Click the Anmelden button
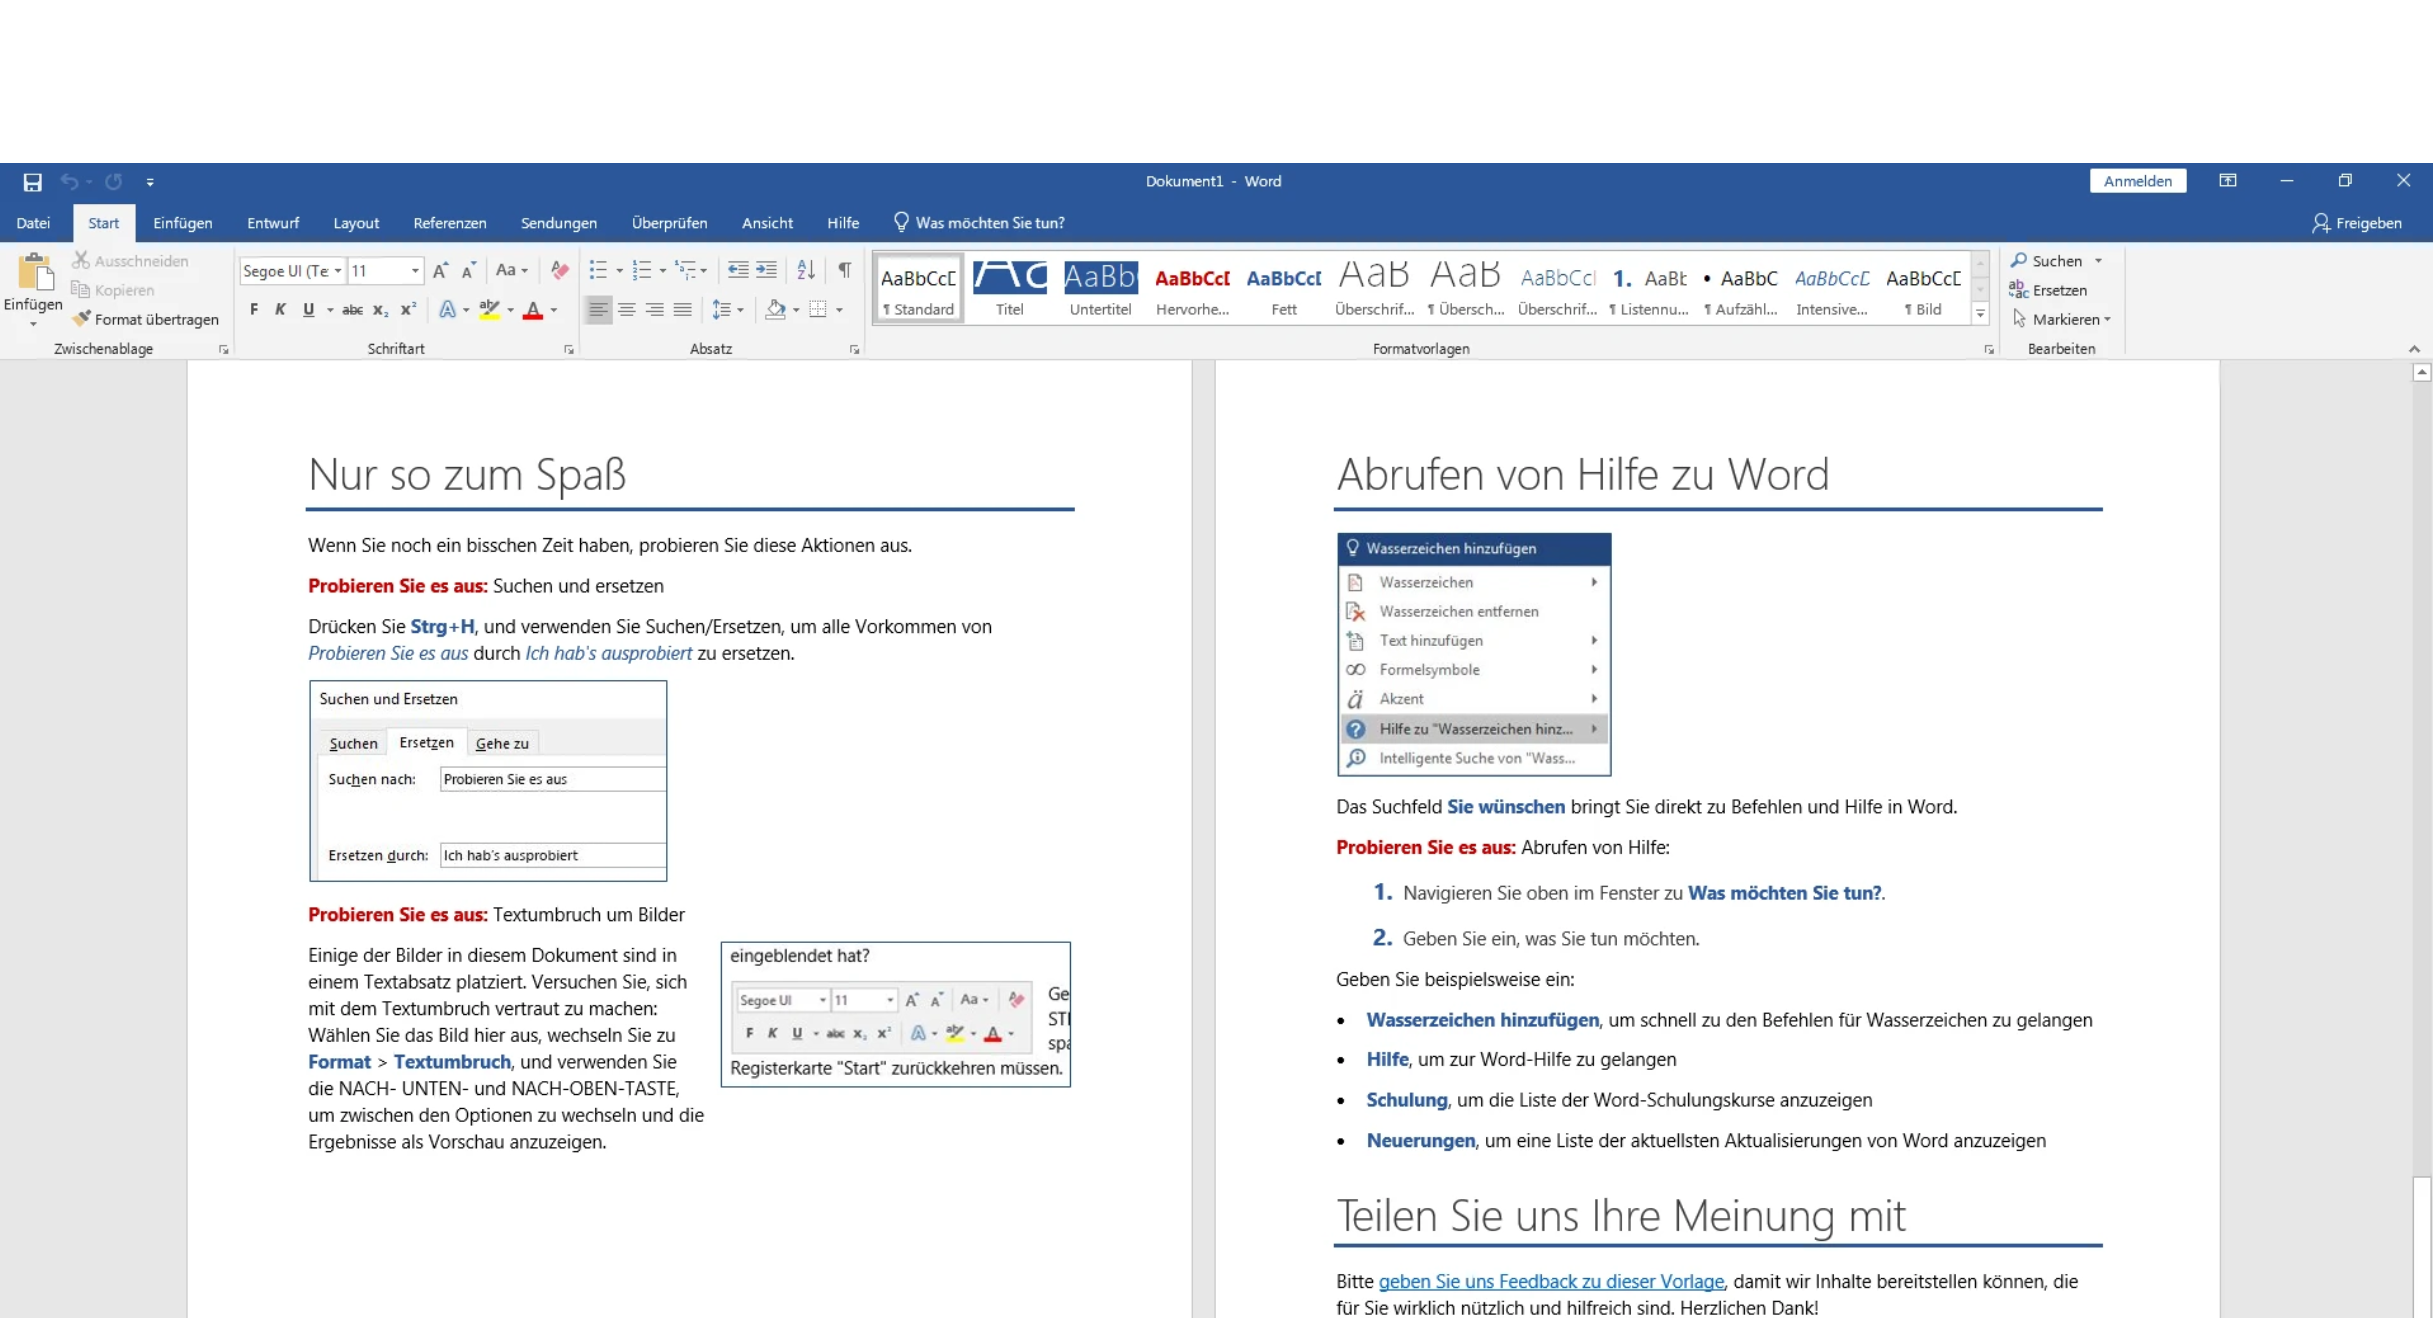The height and width of the screenshot is (1318, 2433). click(x=2137, y=181)
